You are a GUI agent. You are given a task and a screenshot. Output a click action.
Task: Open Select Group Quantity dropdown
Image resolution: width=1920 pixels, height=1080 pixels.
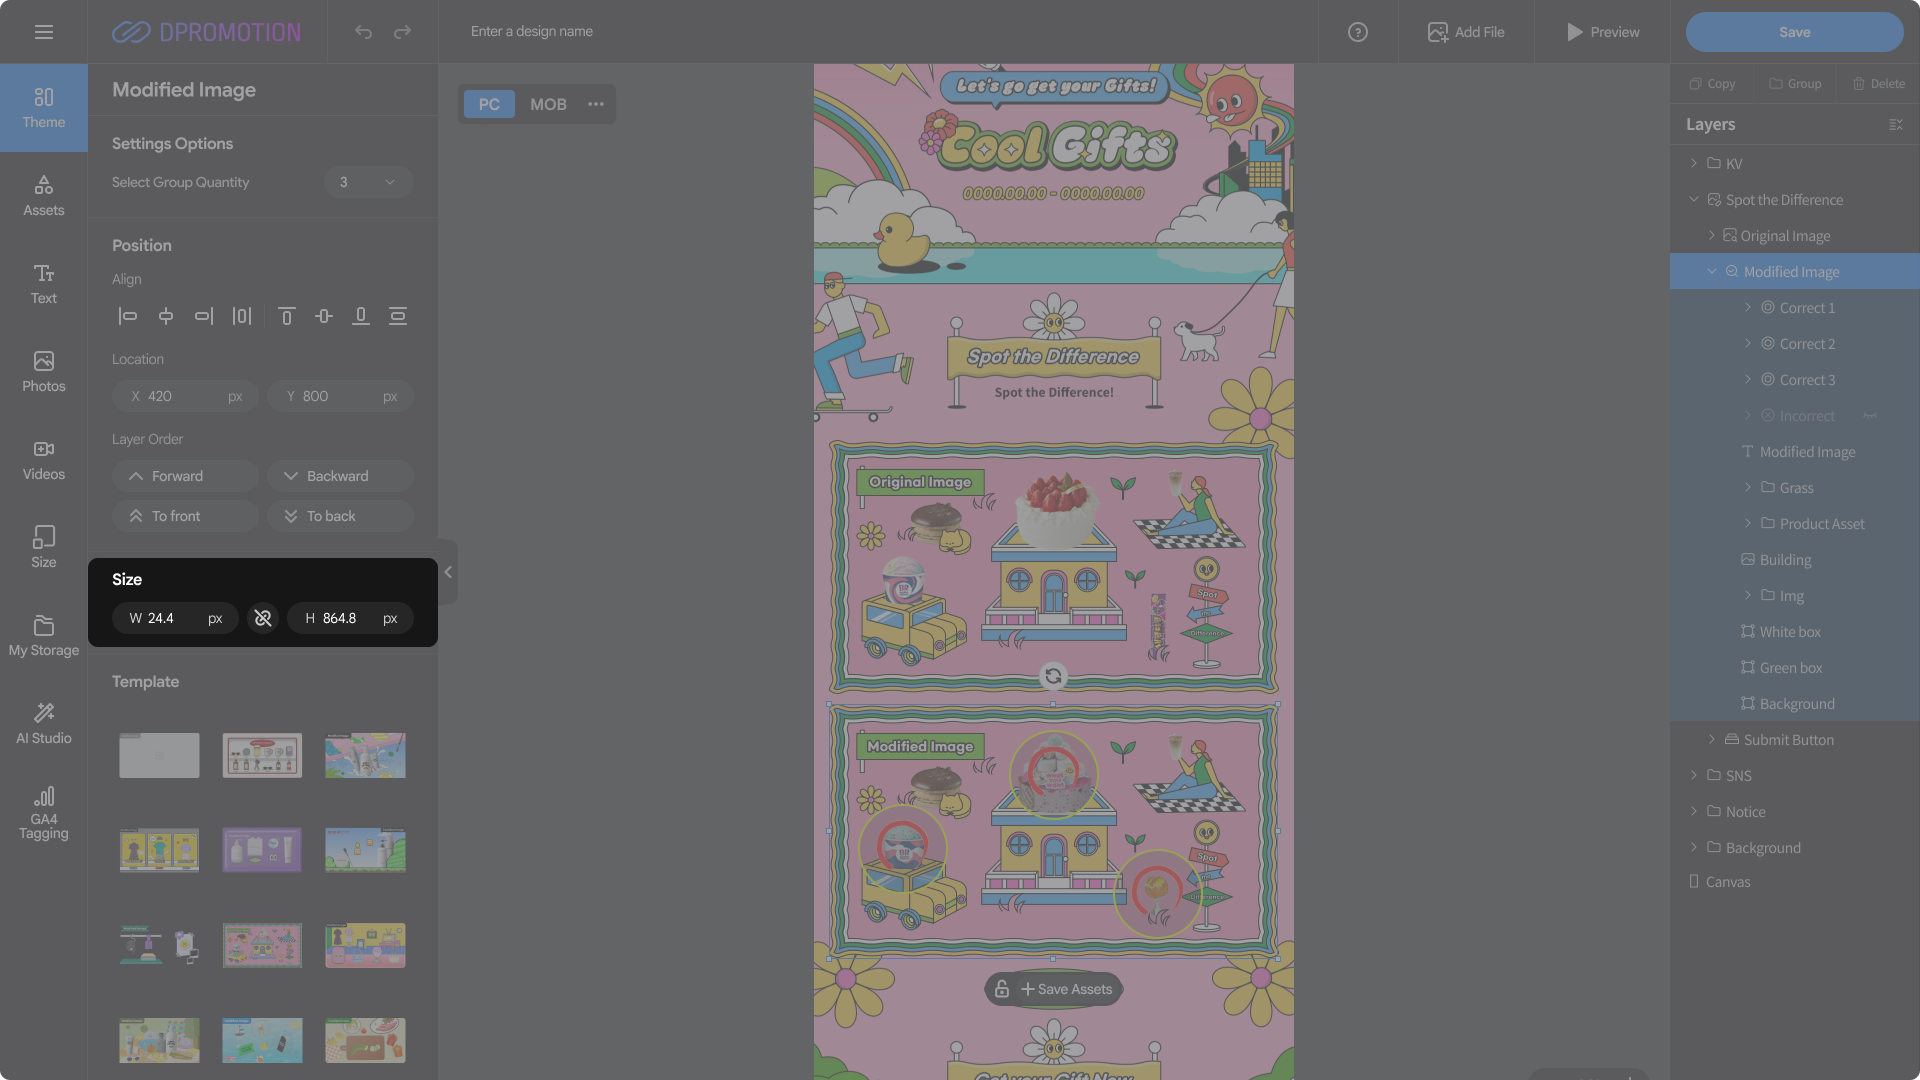tap(368, 182)
